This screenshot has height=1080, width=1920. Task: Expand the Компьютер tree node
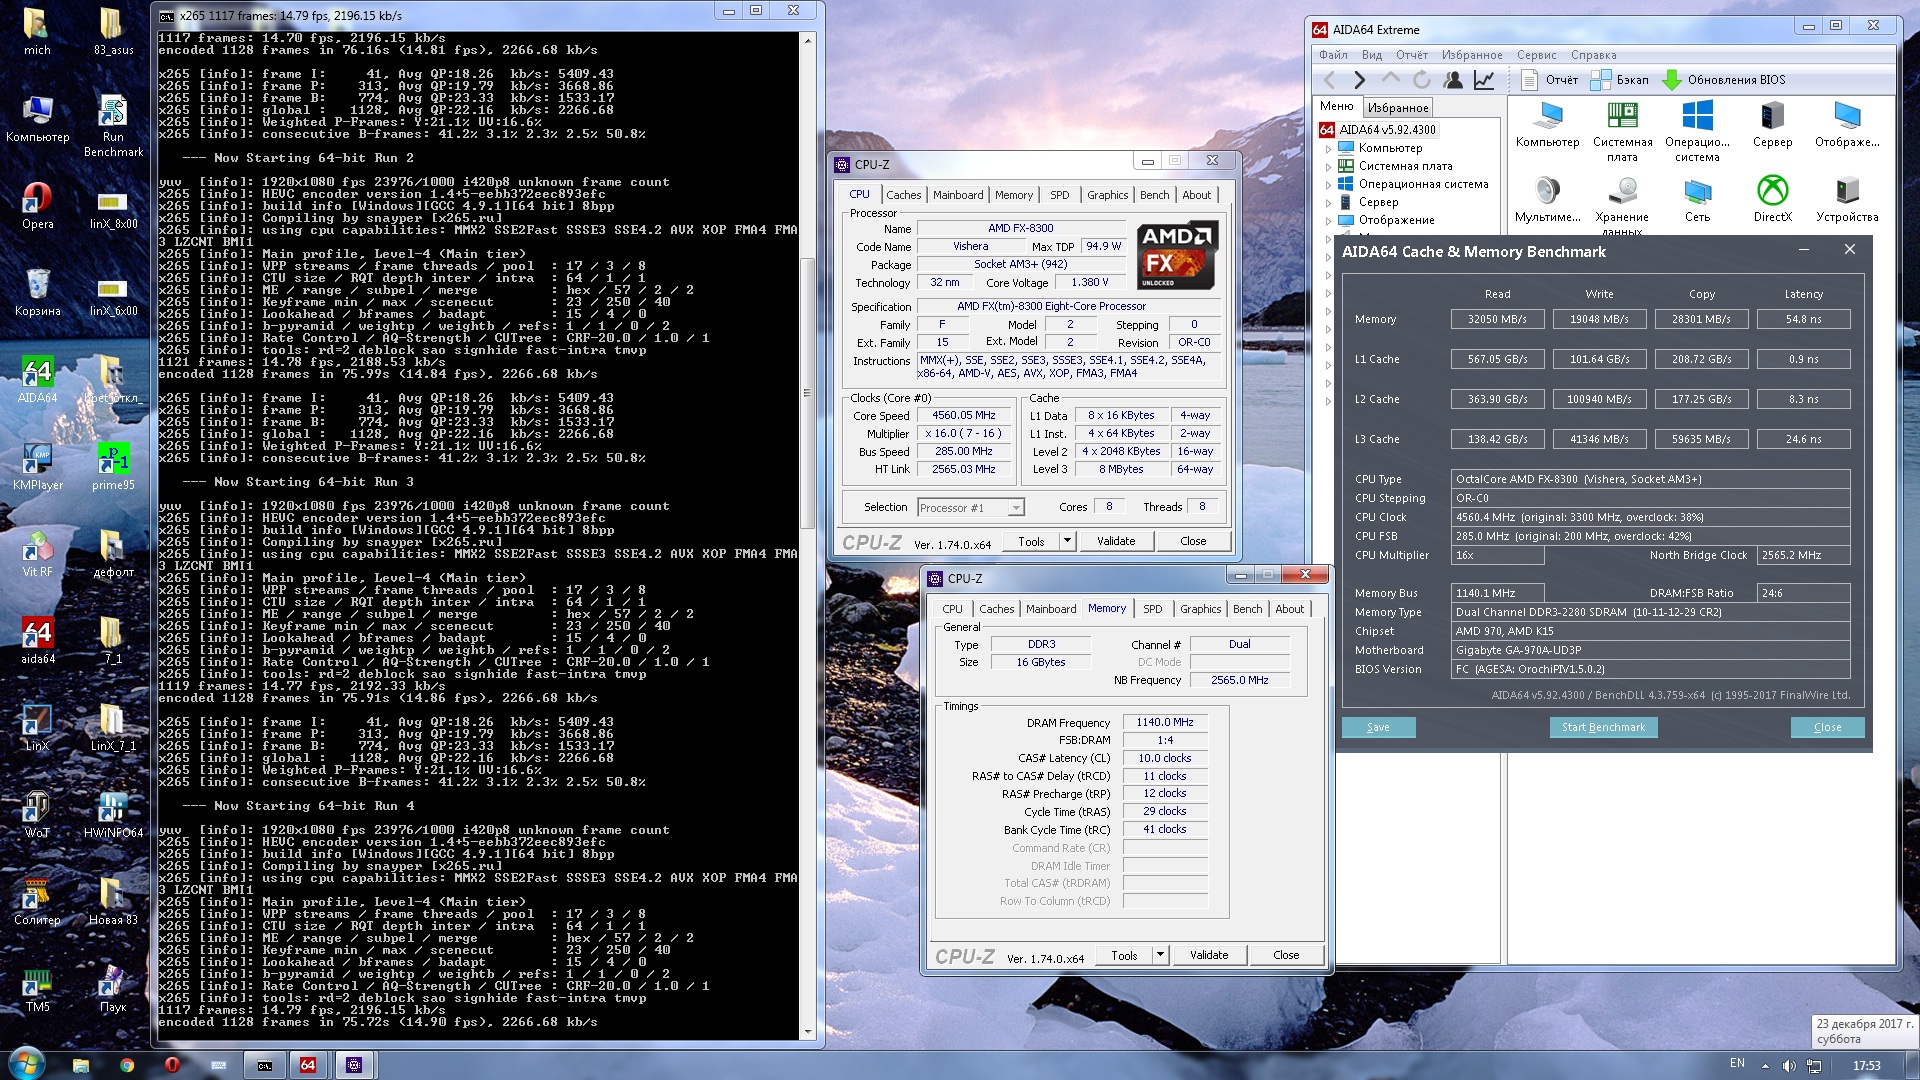tap(1329, 148)
